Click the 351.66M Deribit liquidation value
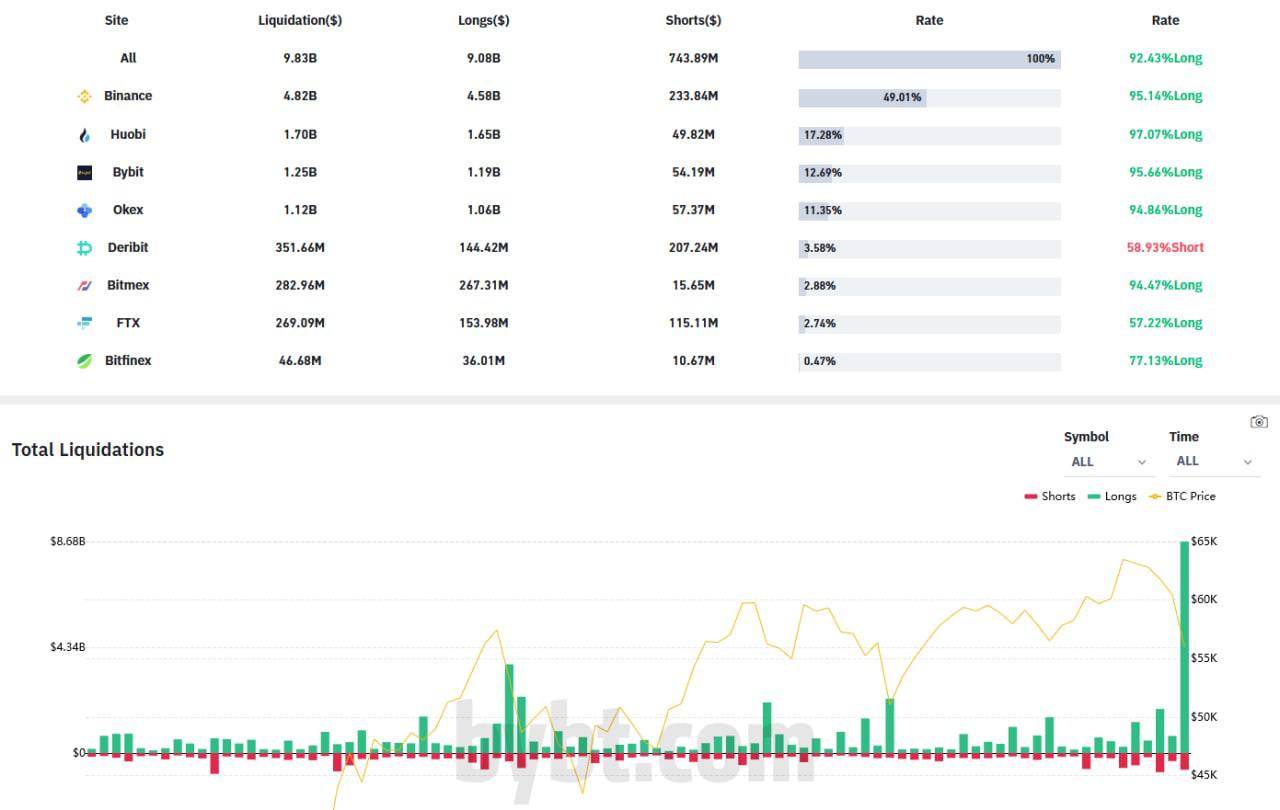The image size is (1280, 810). pos(300,247)
